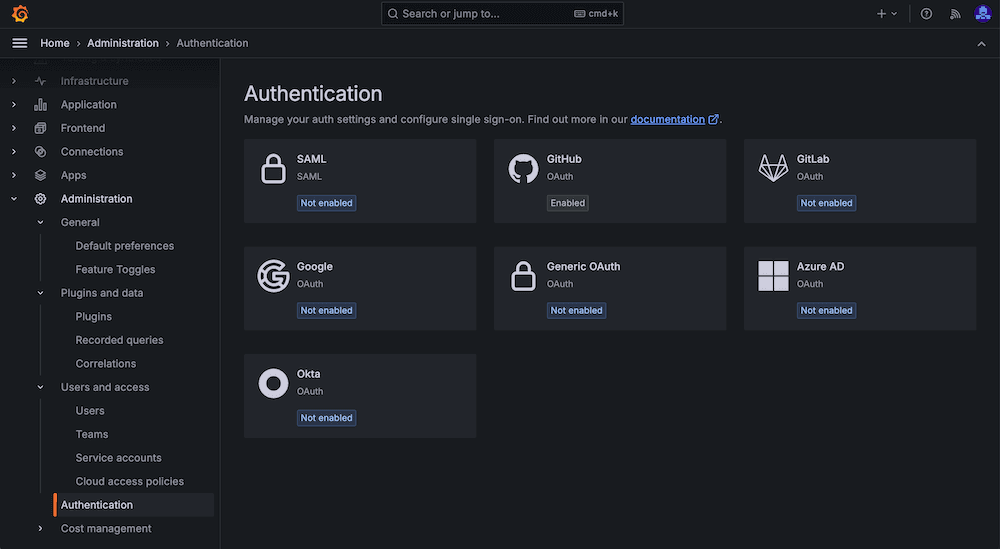
Task: Click the Generic OAuth lock icon
Action: (x=523, y=276)
